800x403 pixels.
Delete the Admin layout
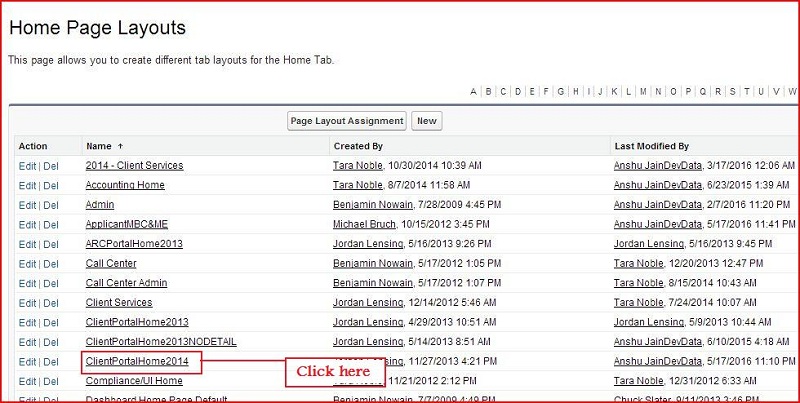51,205
